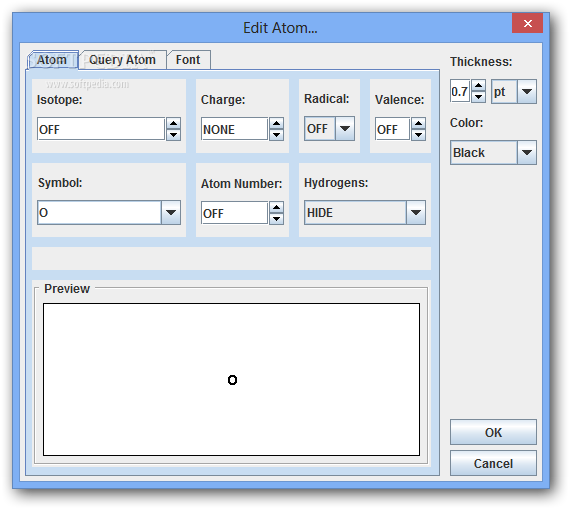
Task: Decrease the Valence value
Action: click(418, 135)
